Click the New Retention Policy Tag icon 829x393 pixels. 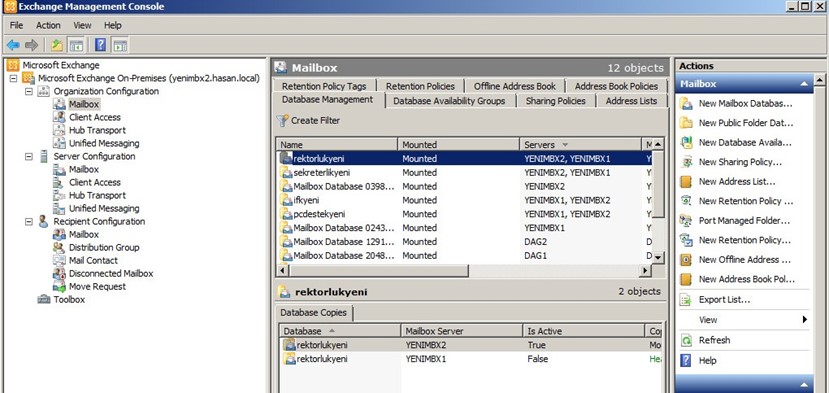tap(686, 201)
